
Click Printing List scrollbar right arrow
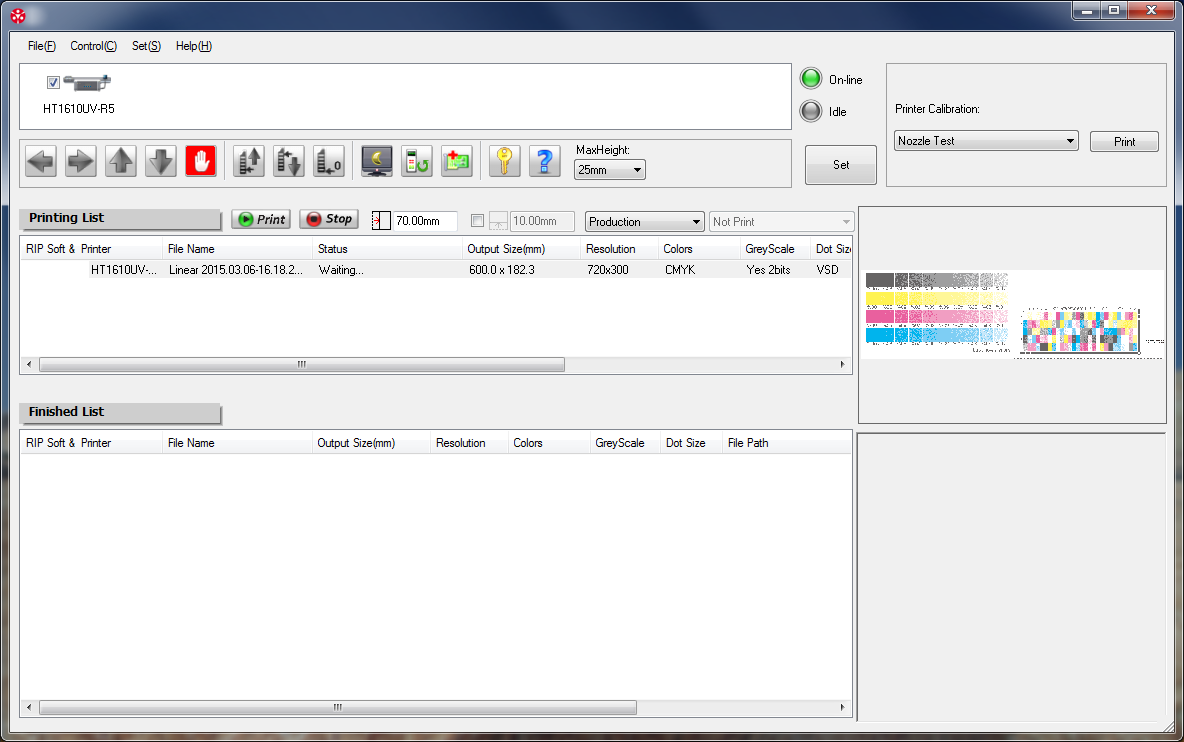(843, 365)
